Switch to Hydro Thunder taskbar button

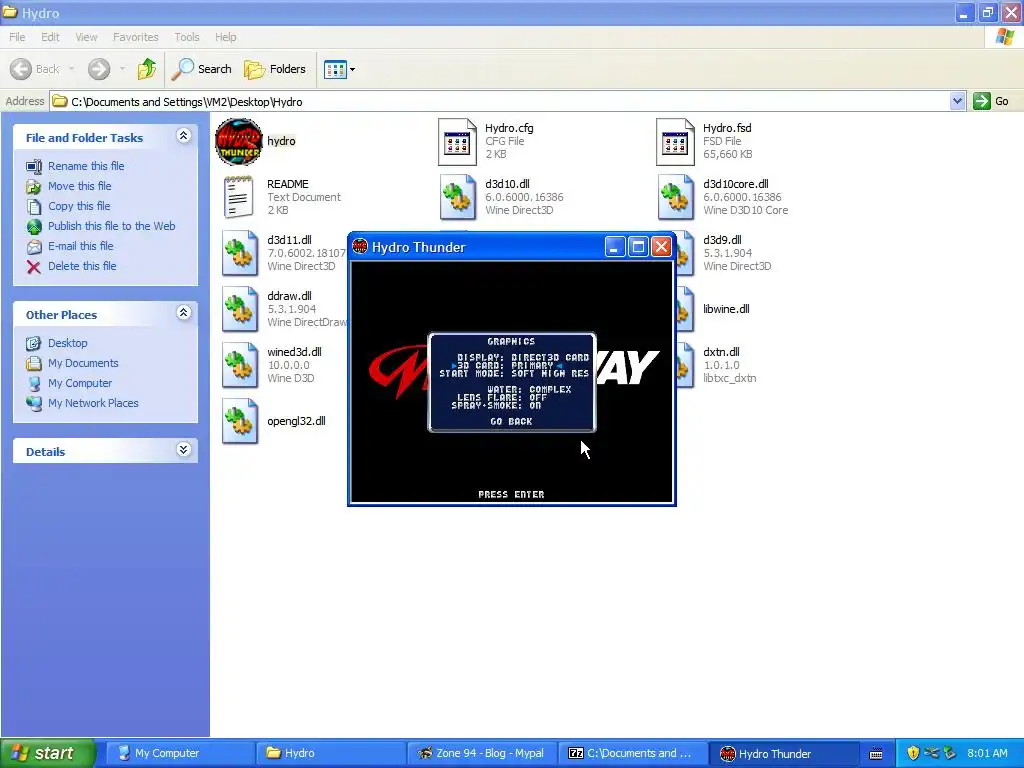click(784, 754)
